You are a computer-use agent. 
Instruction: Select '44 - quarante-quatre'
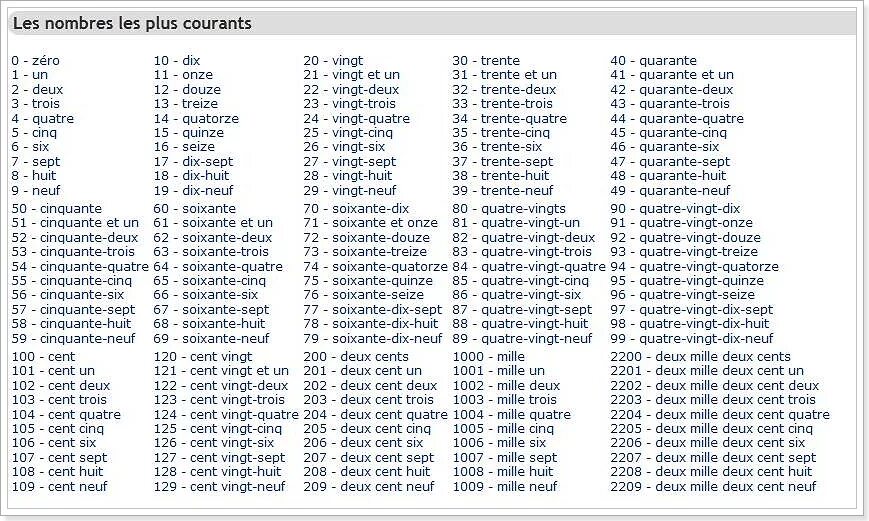[x=677, y=118]
